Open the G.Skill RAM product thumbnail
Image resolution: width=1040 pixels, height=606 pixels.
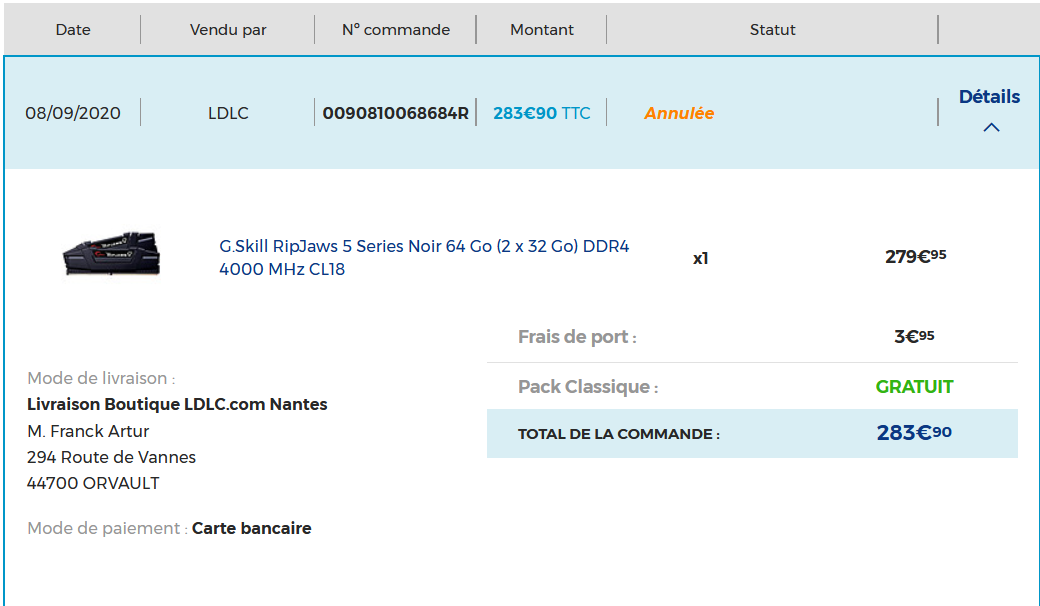tap(111, 254)
